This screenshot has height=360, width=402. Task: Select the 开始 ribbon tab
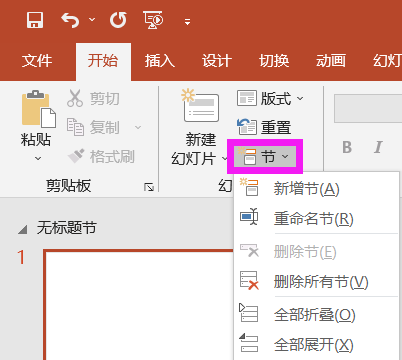(103, 61)
